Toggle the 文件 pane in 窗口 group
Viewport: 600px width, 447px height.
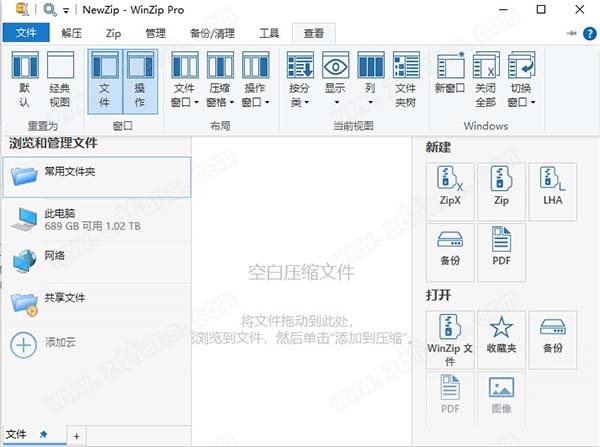pyautogui.click(x=105, y=81)
